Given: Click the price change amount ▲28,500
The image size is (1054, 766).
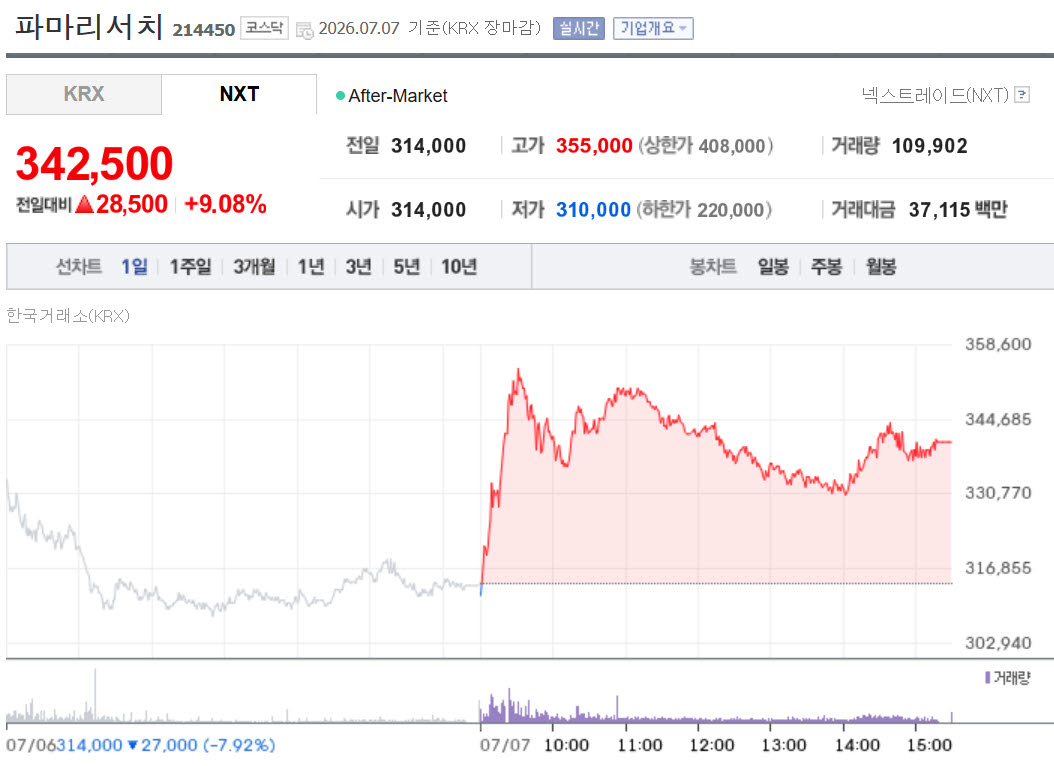Looking at the screenshot, I should coord(122,204).
